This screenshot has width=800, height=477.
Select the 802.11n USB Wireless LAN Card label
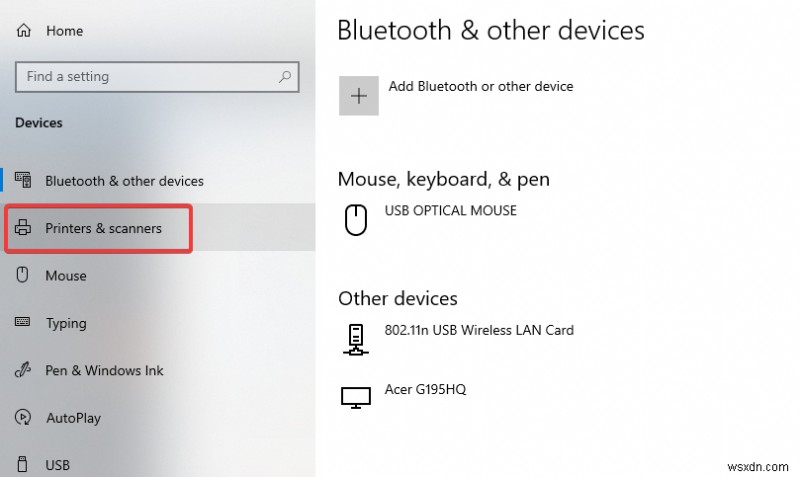[x=479, y=330]
